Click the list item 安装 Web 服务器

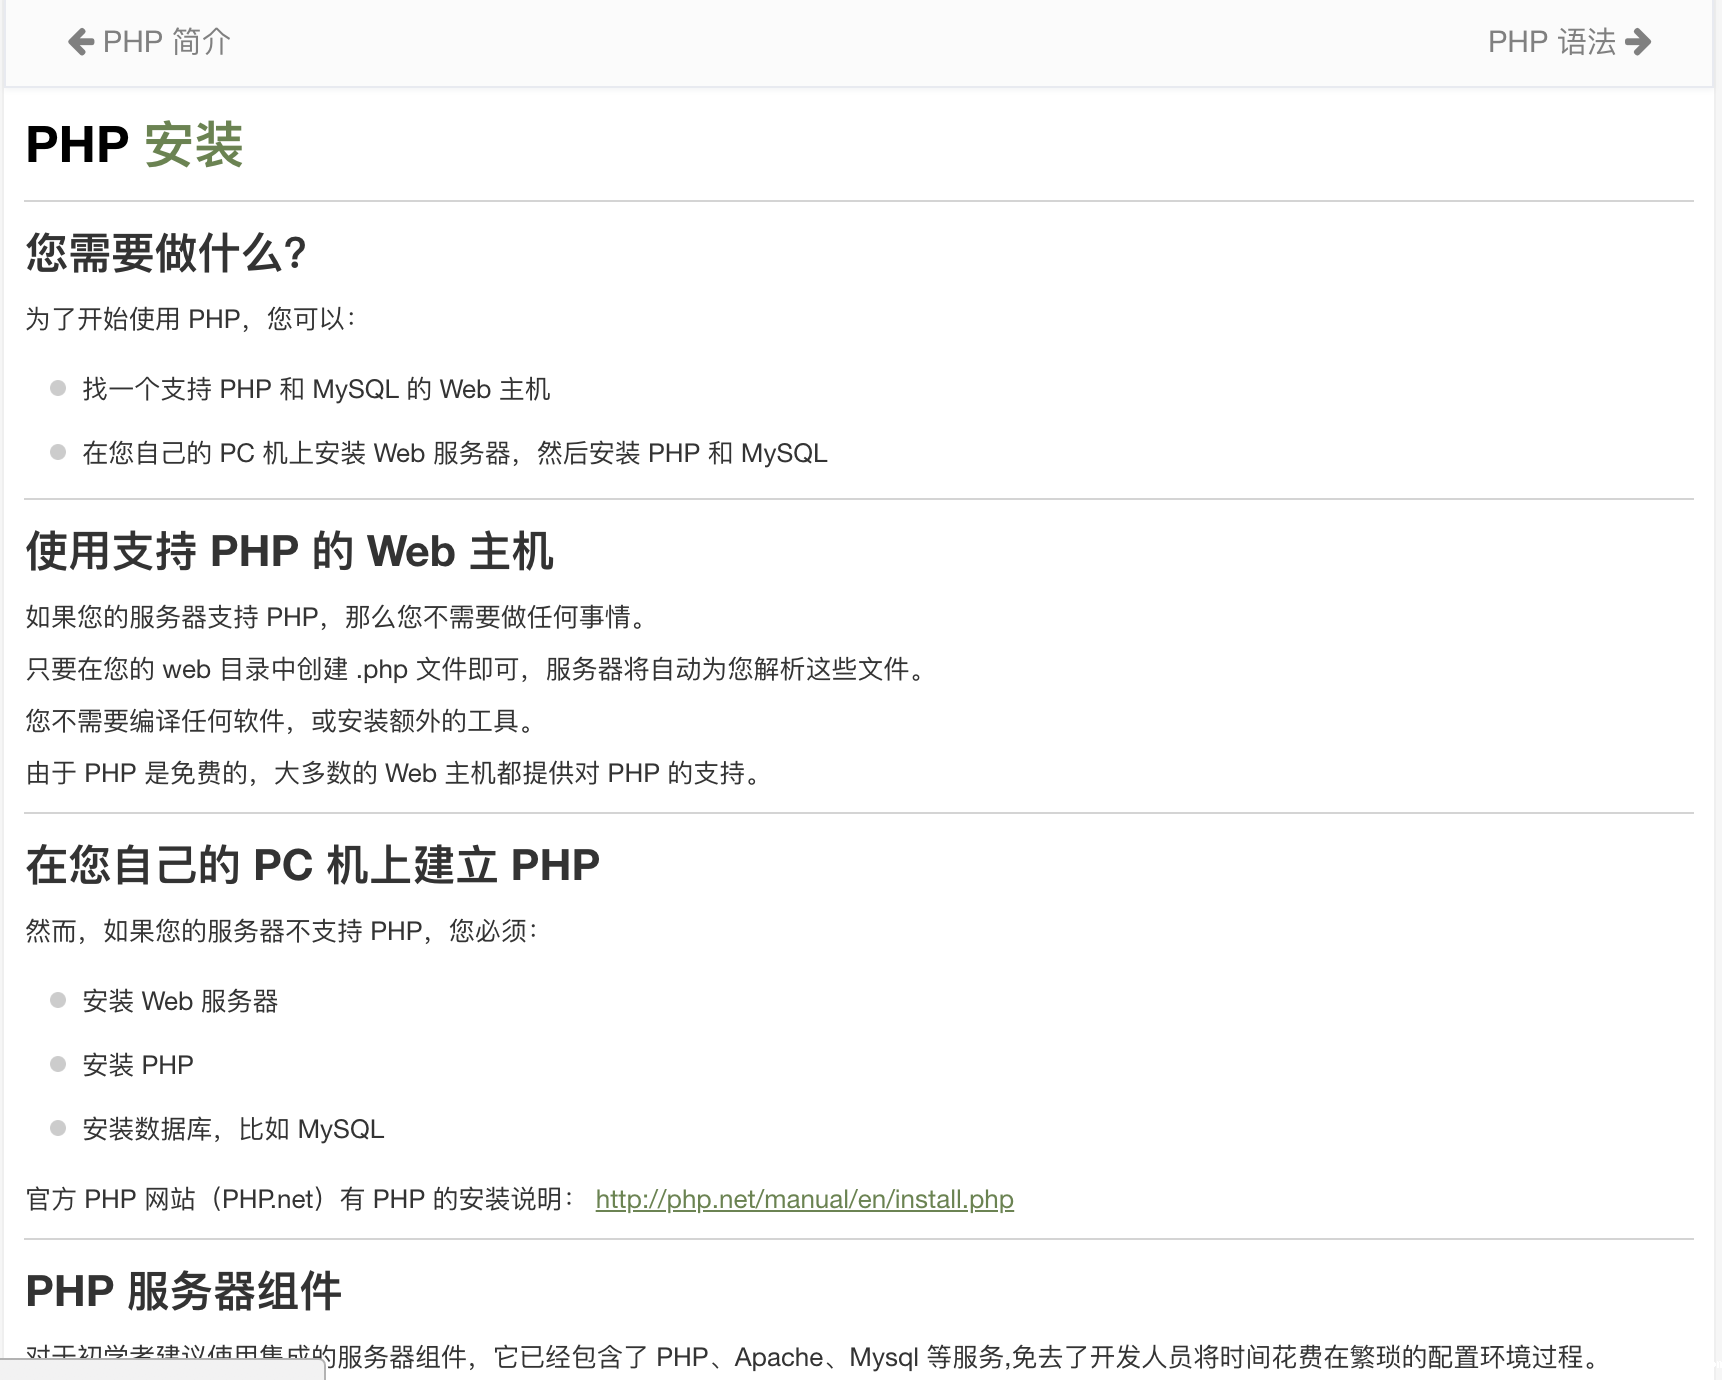[x=180, y=1001]
